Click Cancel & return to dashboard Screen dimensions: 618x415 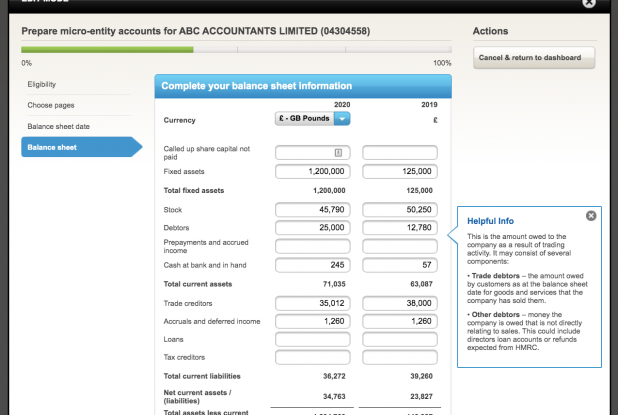pyautogui.click(x=534, y=58)
